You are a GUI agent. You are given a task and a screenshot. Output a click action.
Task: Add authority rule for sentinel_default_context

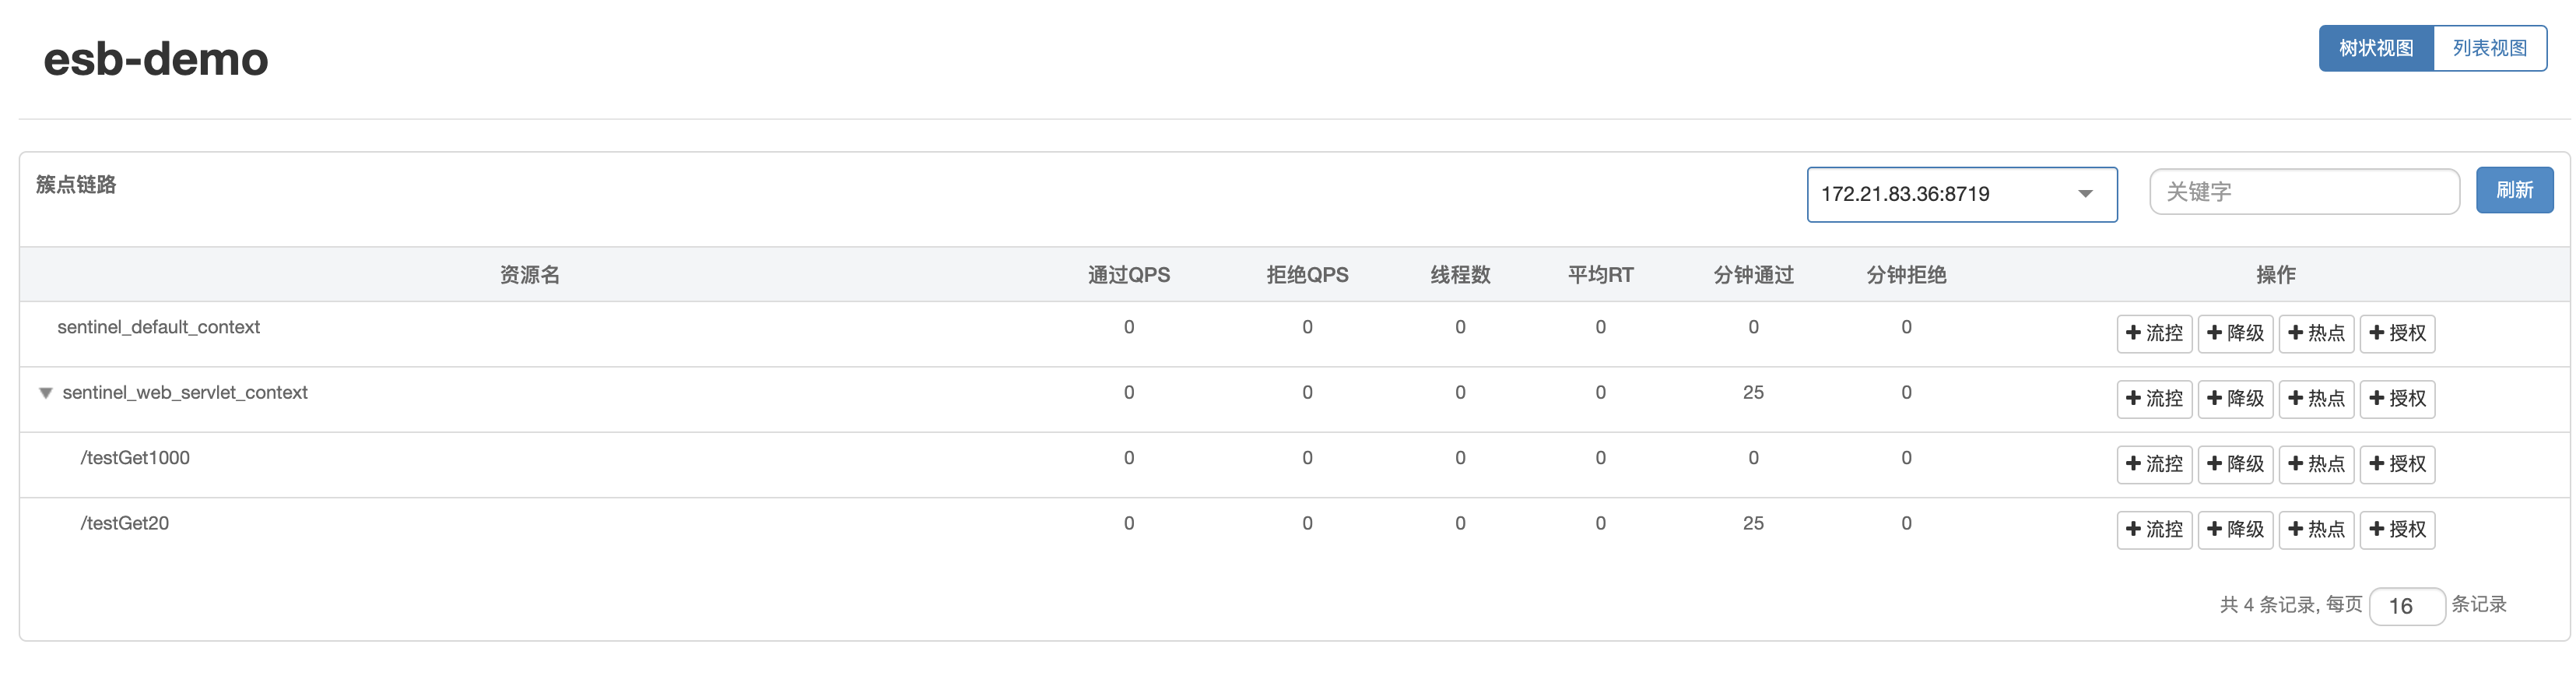tap(2397, 333)
